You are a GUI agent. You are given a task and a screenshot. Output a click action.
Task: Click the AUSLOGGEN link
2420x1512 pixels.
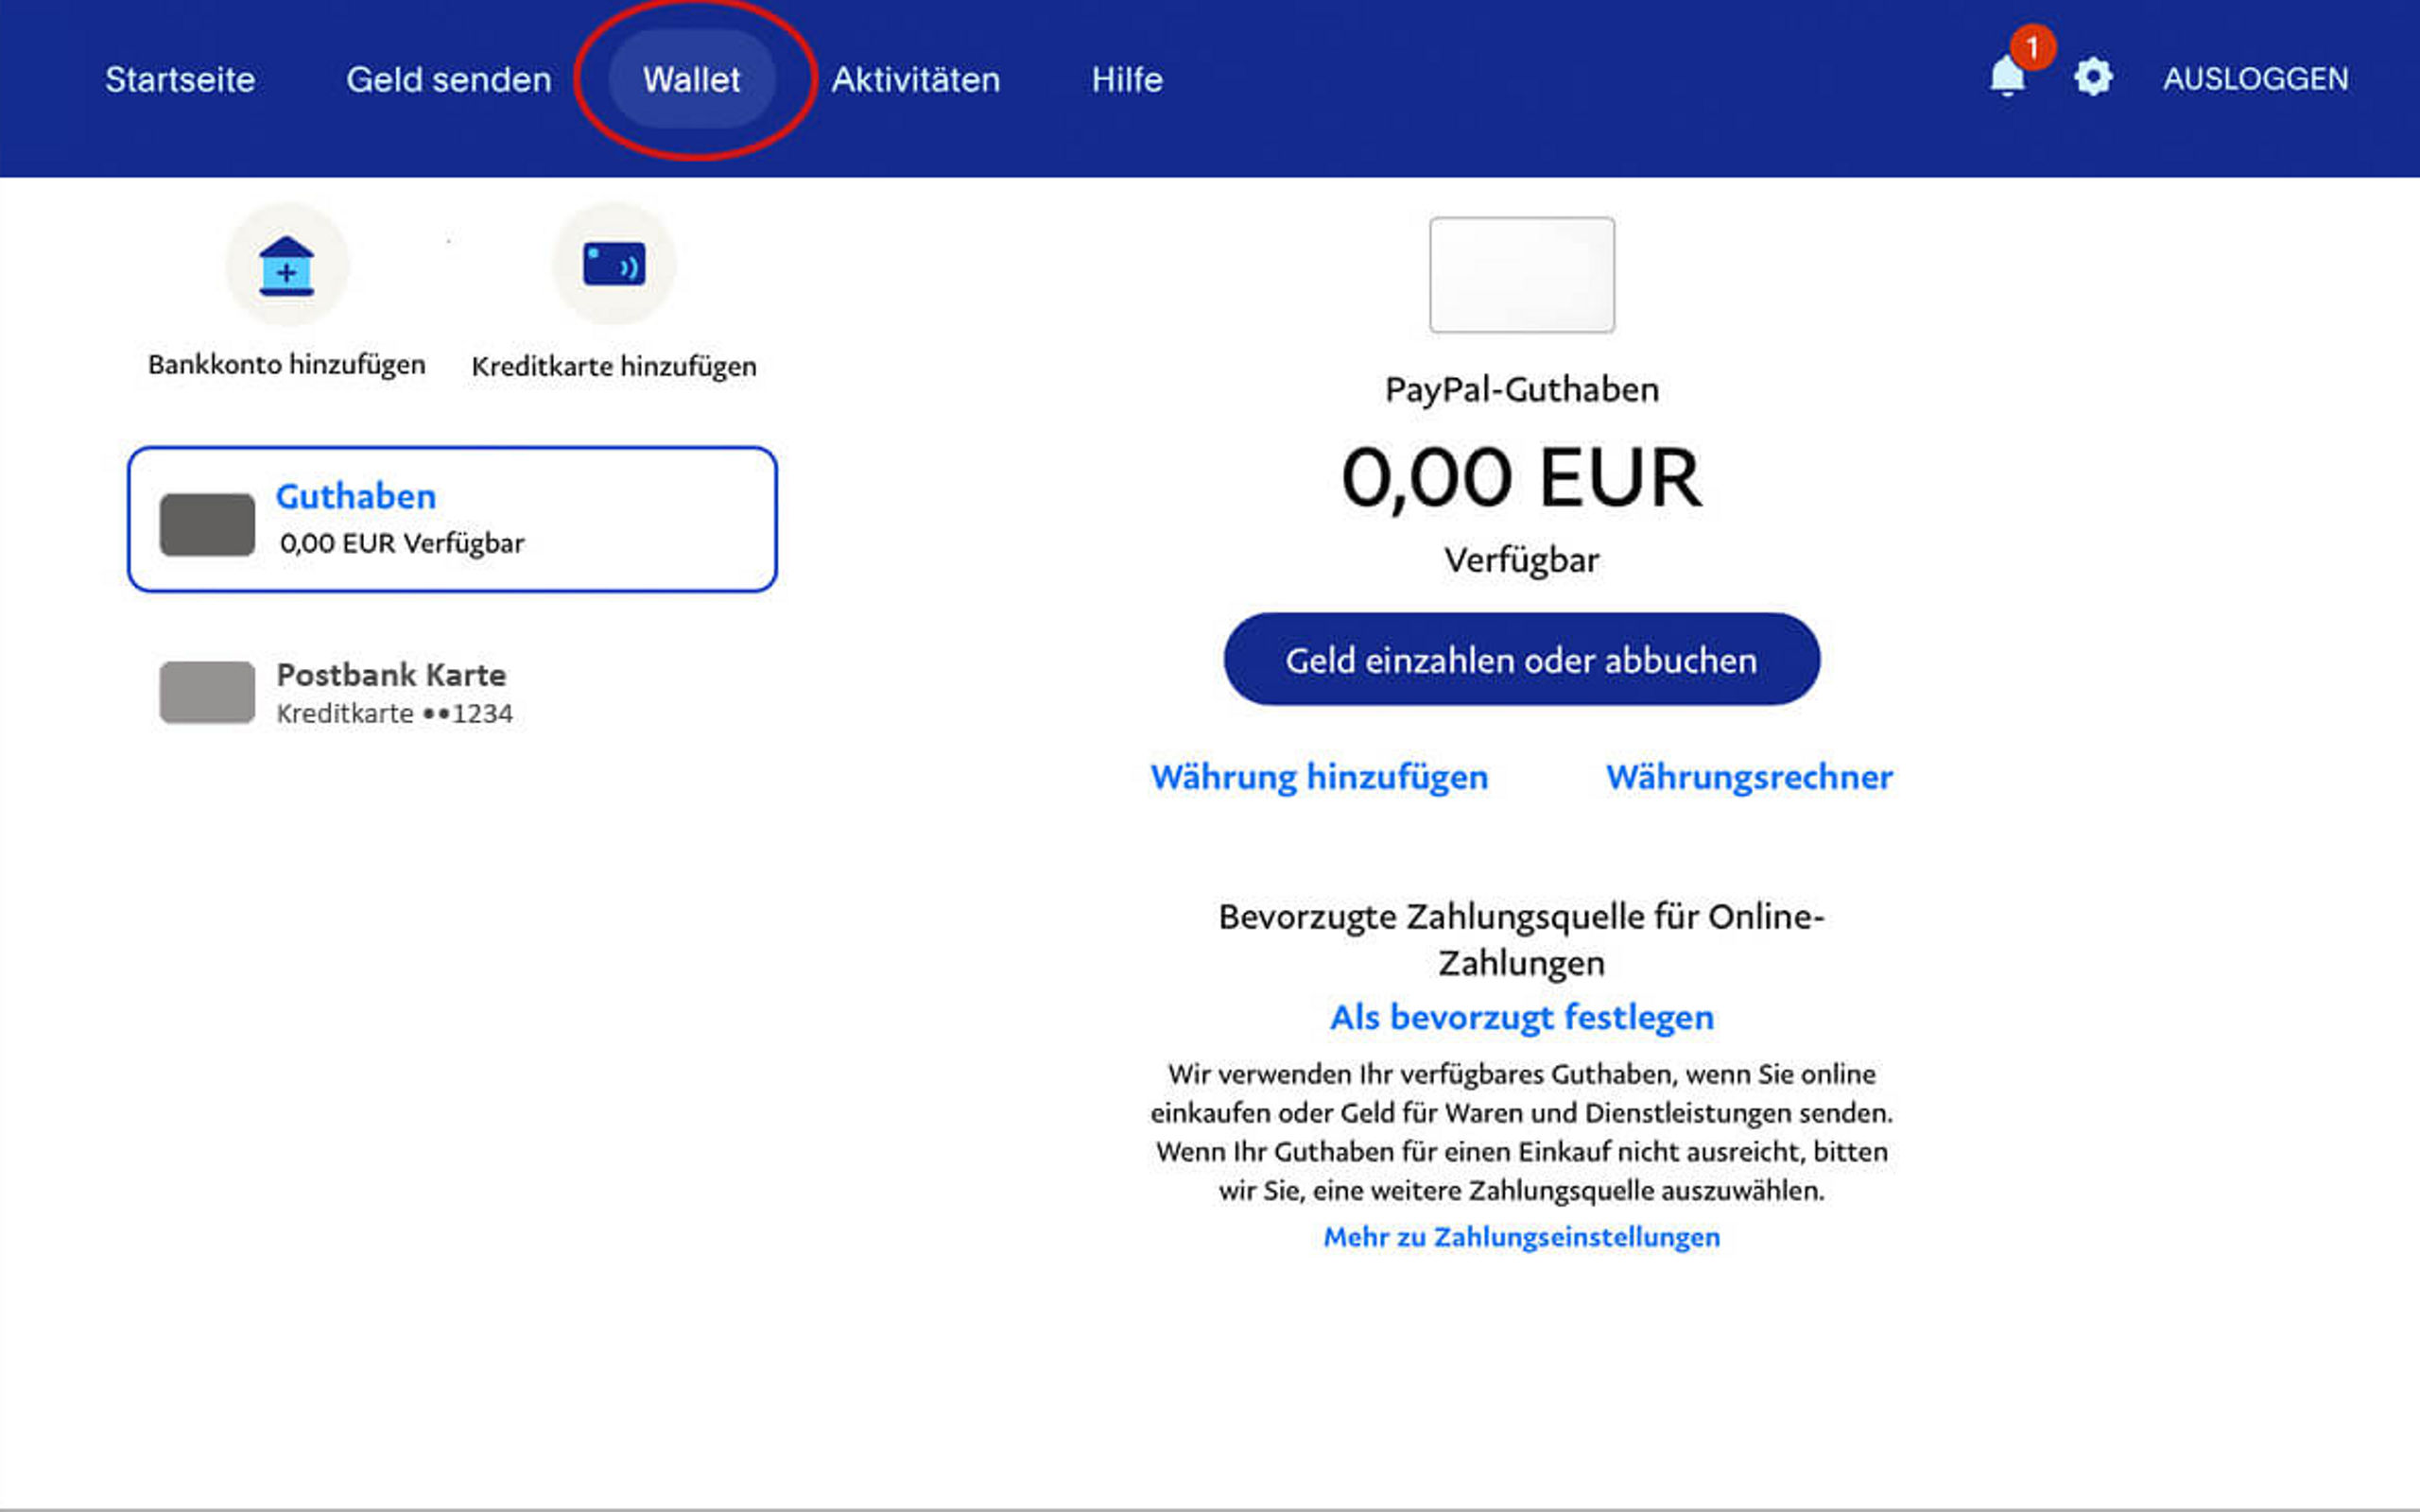click(2256, 79)
